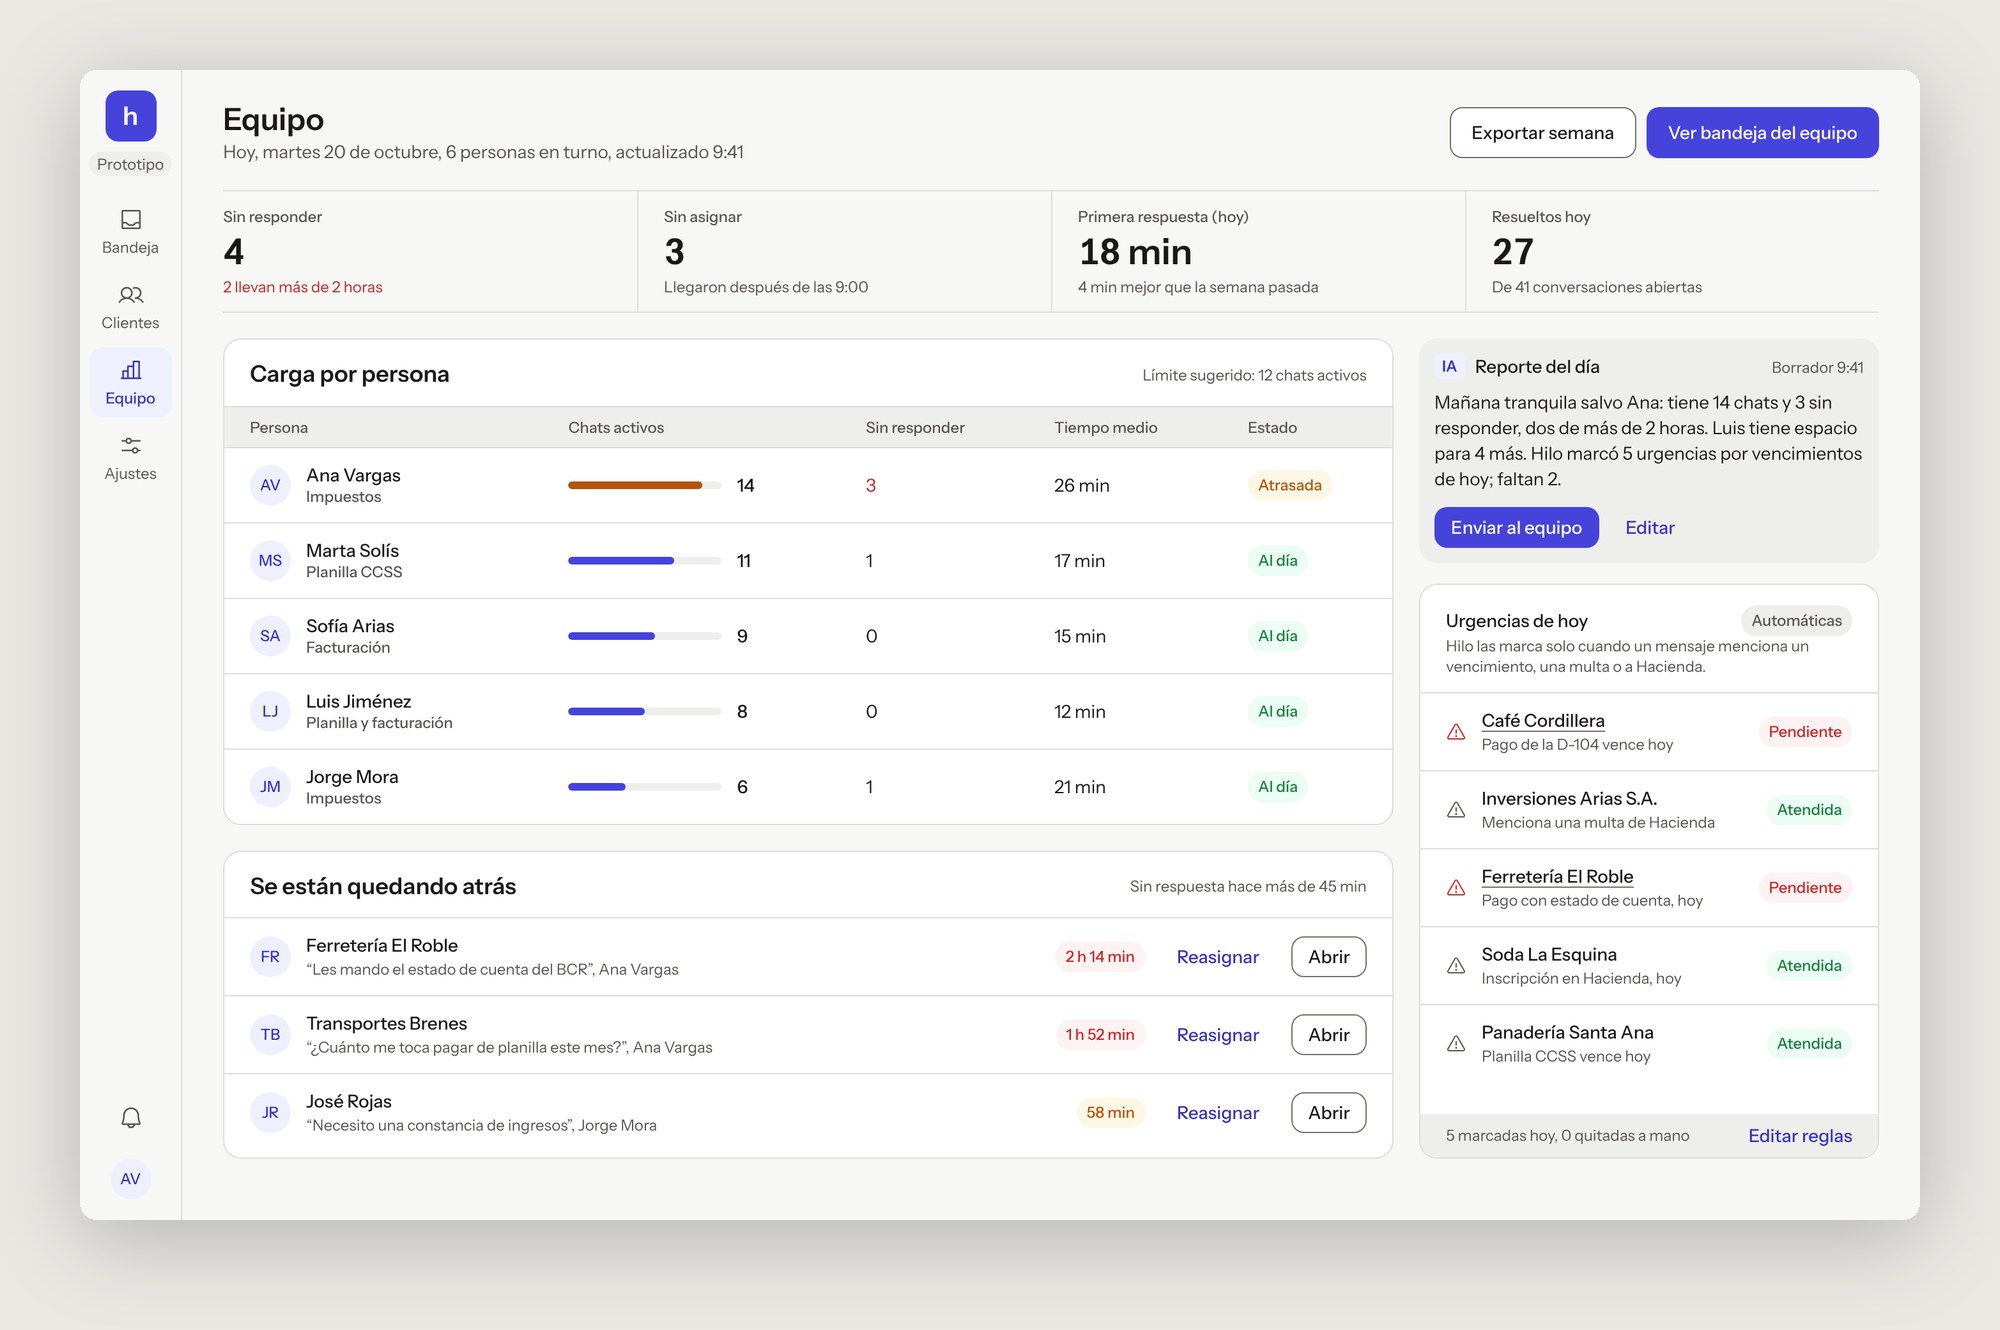Click the FR avatar of Ferretería El Roble
Viewport: 2000px width, 1330px height.
pos(270,957)
